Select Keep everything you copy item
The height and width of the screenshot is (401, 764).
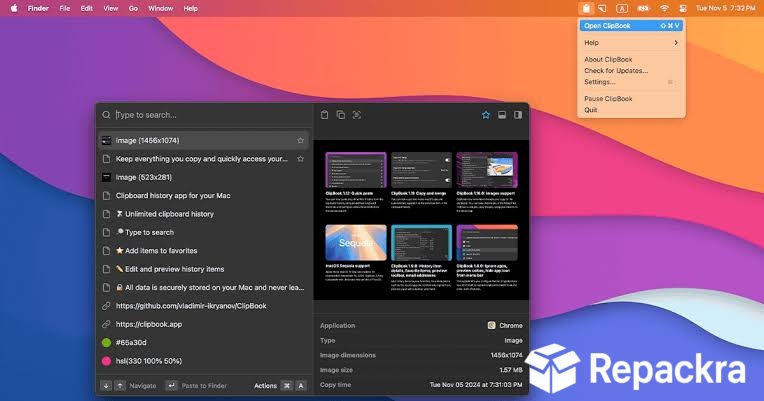pyautogui.click(x=204, y=159)
